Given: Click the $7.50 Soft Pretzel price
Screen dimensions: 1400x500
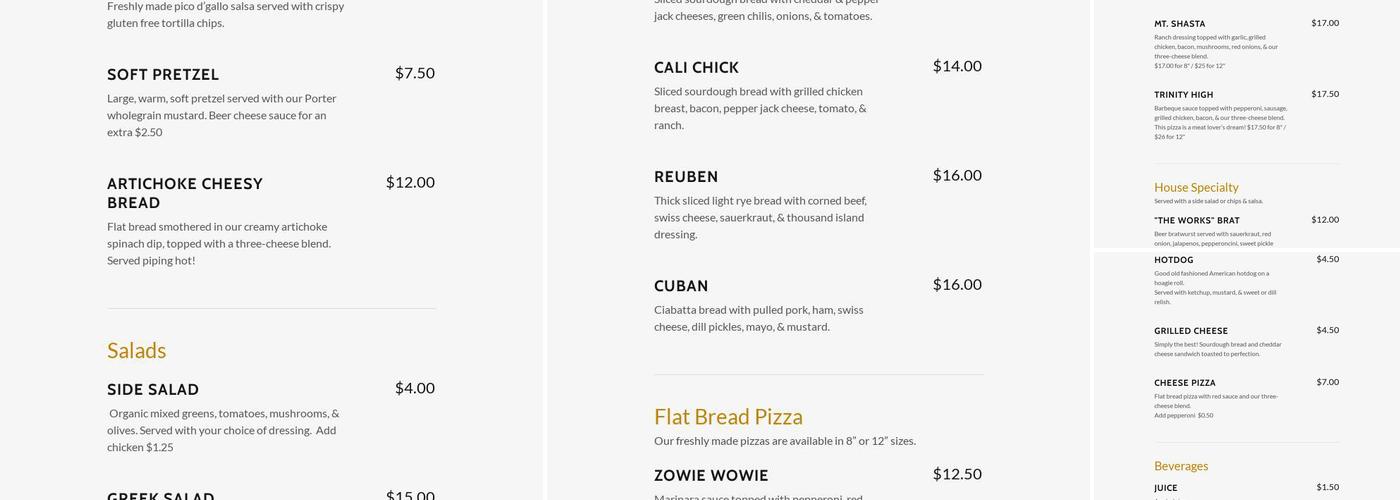Looking at the screenshot, I should (x=414, y=73).
